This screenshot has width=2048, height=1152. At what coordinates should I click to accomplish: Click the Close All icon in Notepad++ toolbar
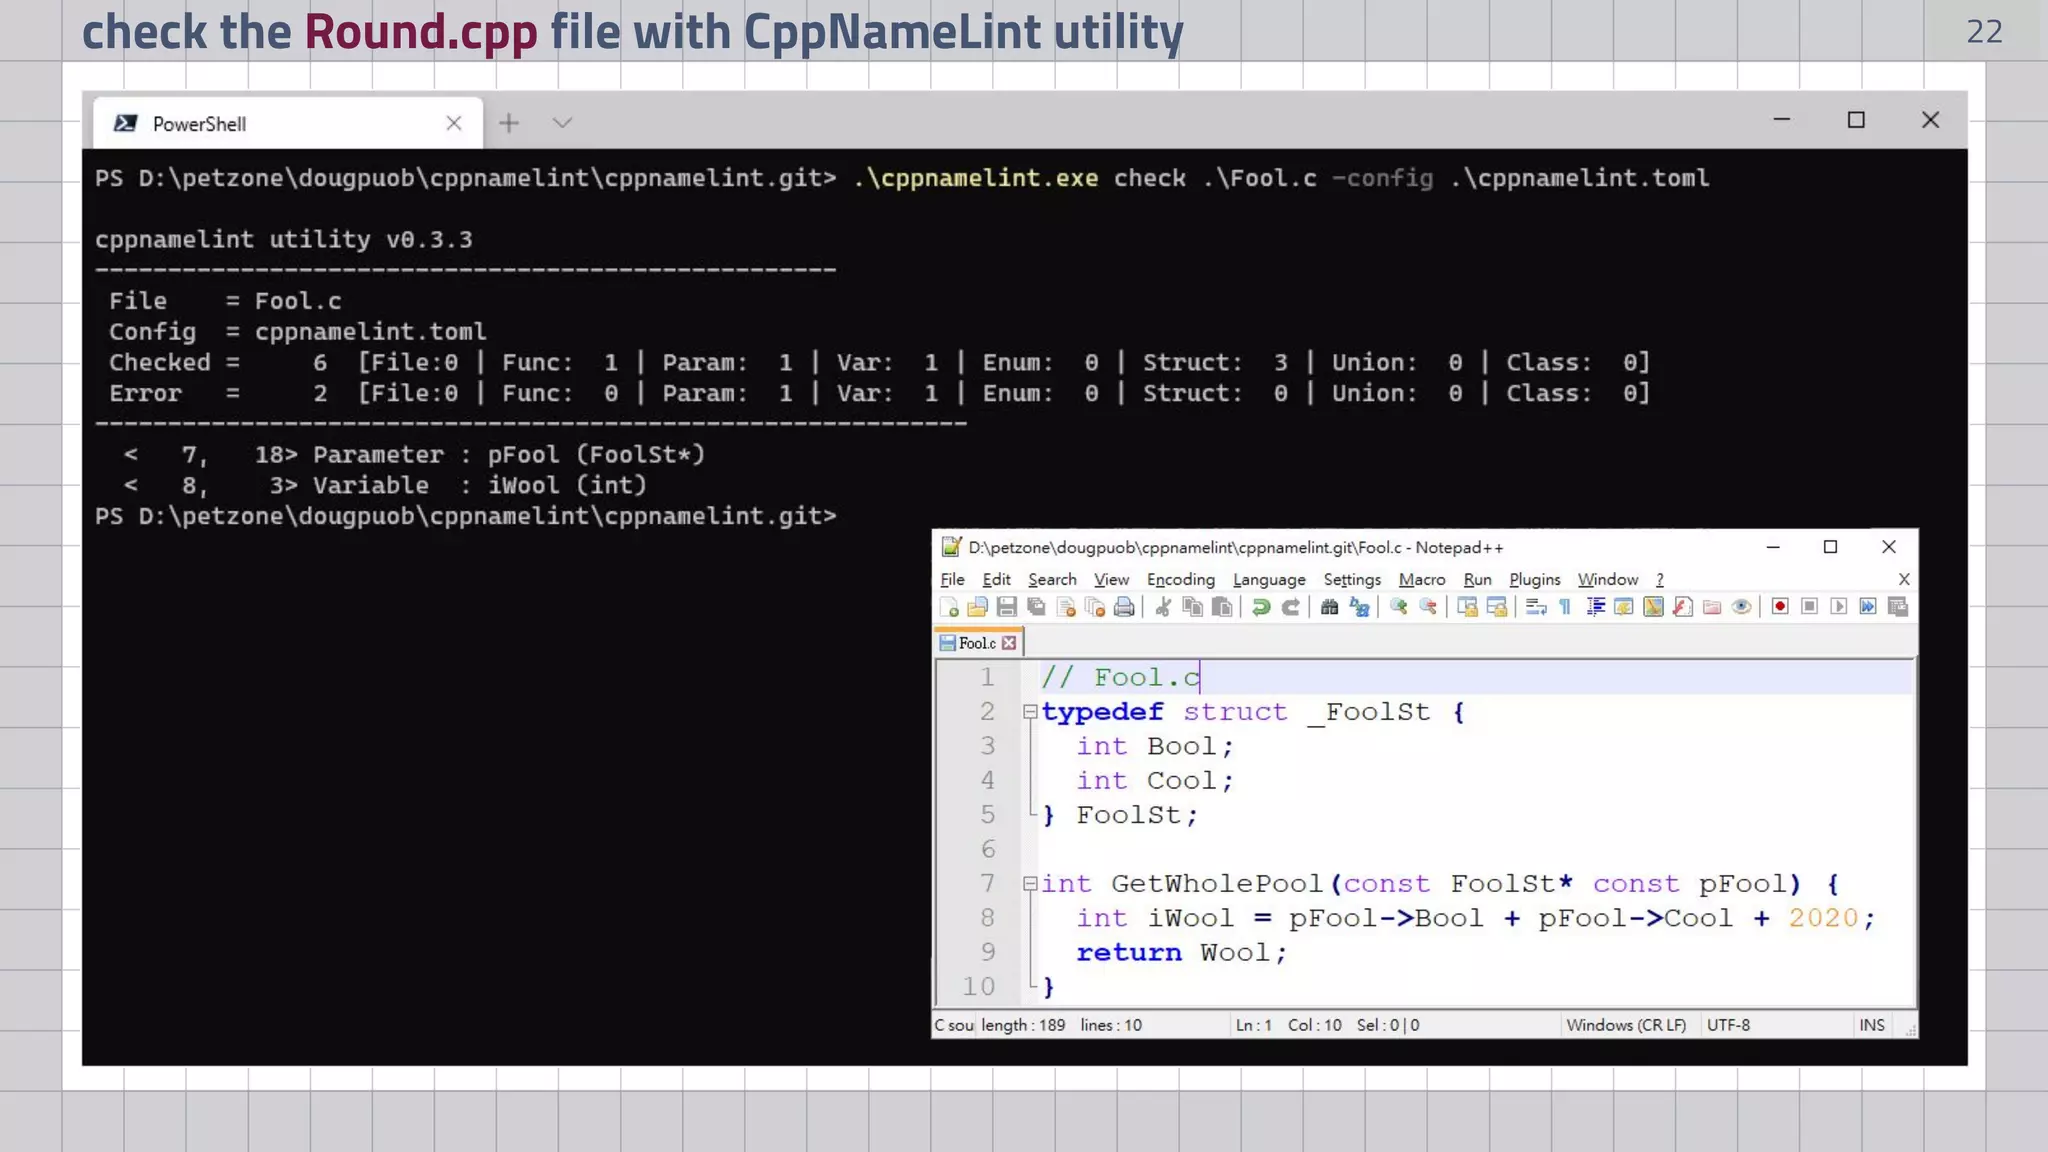[1095, 607]
